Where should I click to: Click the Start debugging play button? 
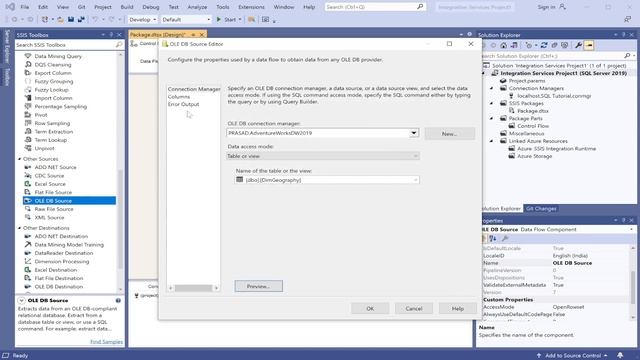tap(219, 19)
